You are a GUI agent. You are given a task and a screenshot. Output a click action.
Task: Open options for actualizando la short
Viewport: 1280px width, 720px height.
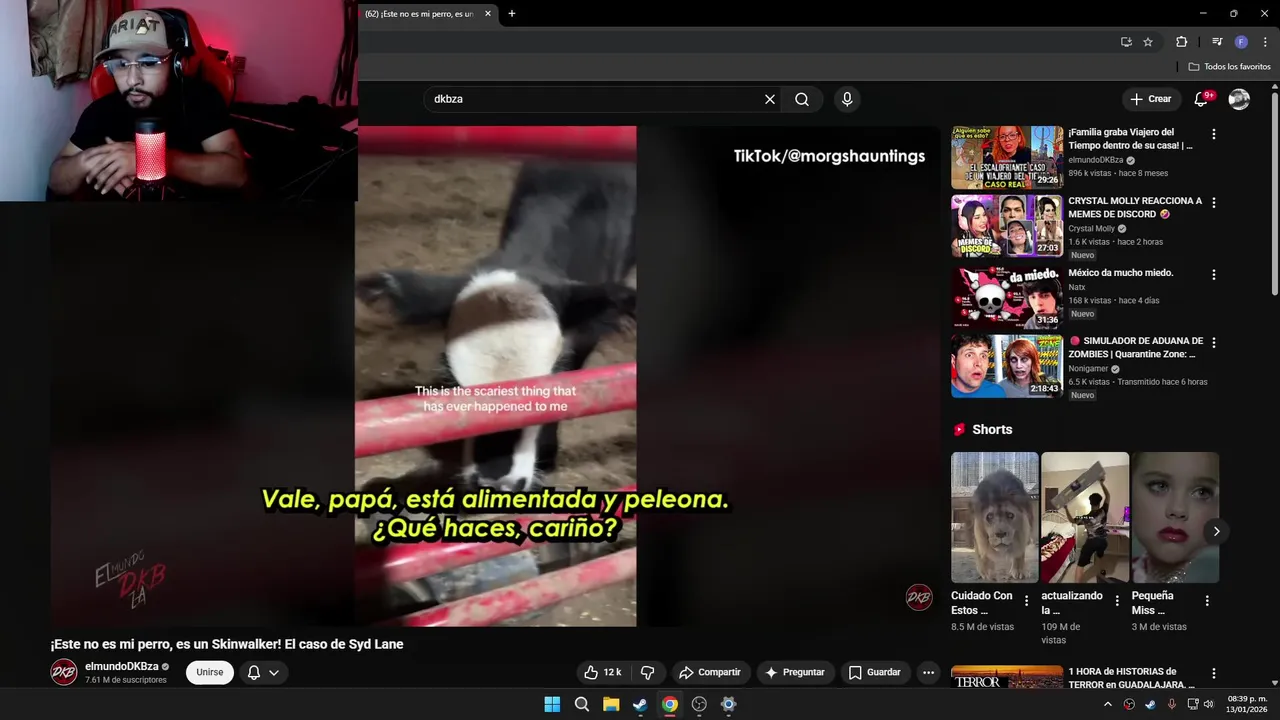[x=1117, y=601]
